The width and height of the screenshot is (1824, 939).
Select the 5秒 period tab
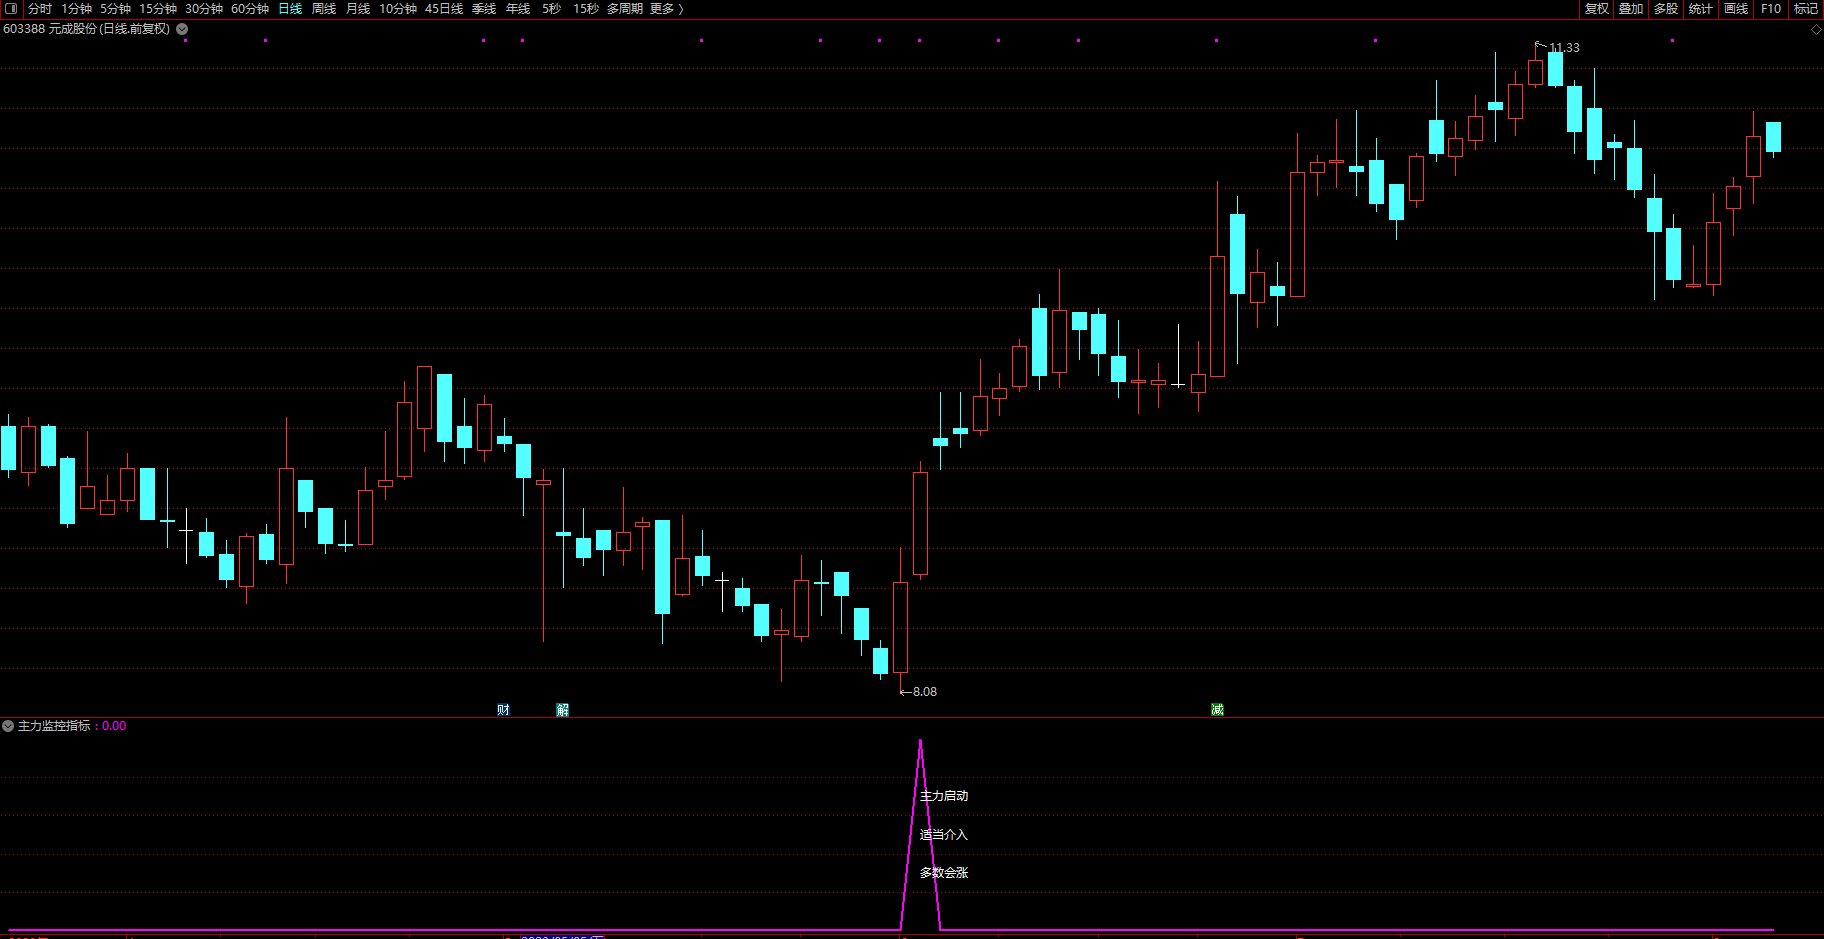pos(551,8)
